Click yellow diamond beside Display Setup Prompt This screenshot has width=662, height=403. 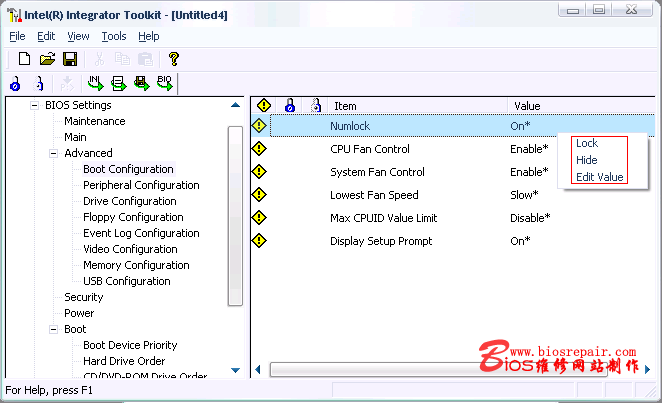pyautogui.click(x=259, y=241)
